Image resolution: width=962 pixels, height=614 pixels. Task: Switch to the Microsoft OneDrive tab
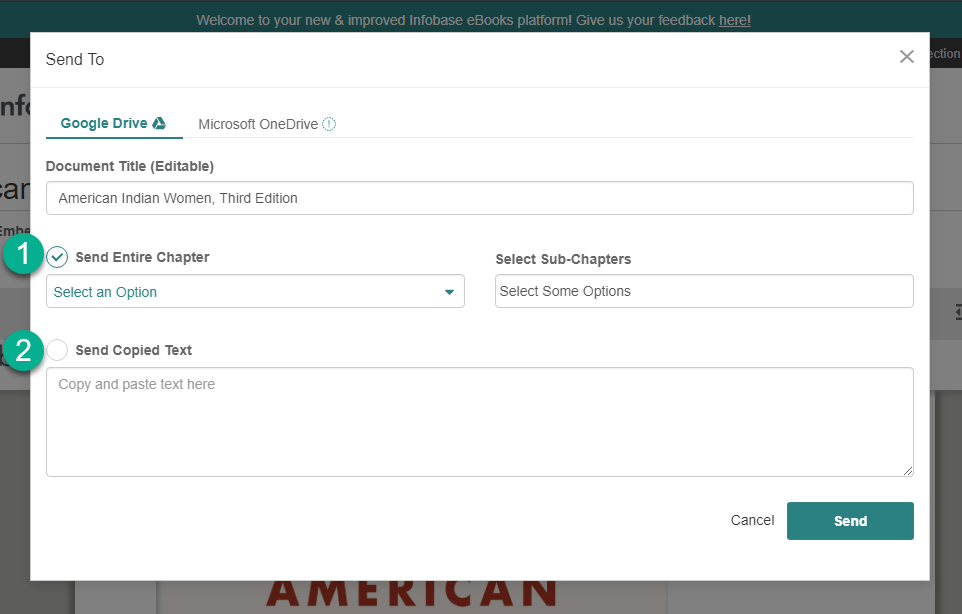258,125
